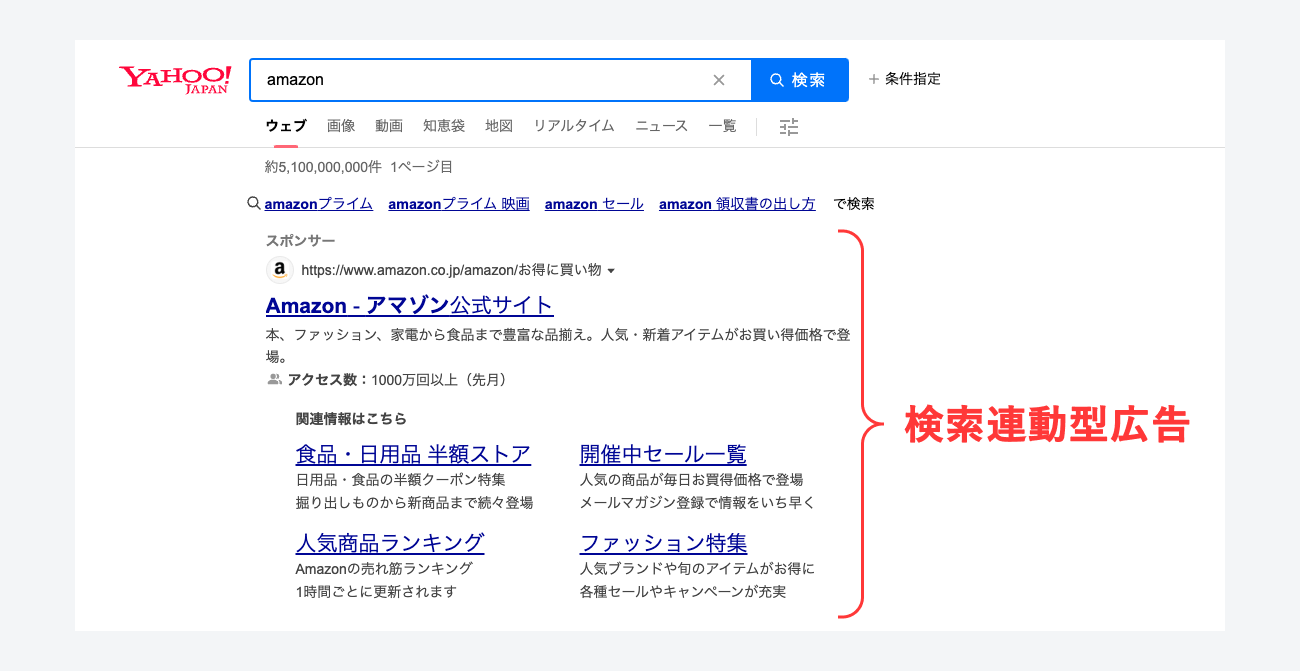Screen dimensions: 1300x671
Task: Click the people icon next to アクセス数
Action: [x=275, y=380]
